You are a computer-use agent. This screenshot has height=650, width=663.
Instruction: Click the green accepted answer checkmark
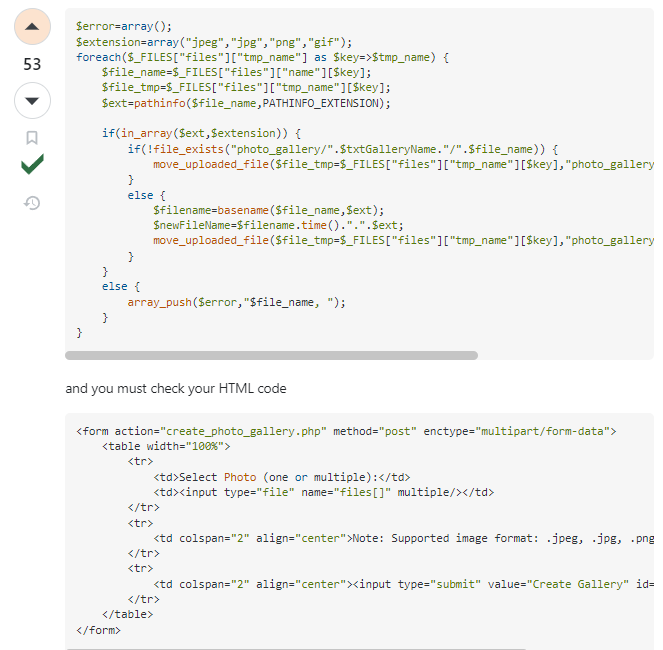pos(32,165)
